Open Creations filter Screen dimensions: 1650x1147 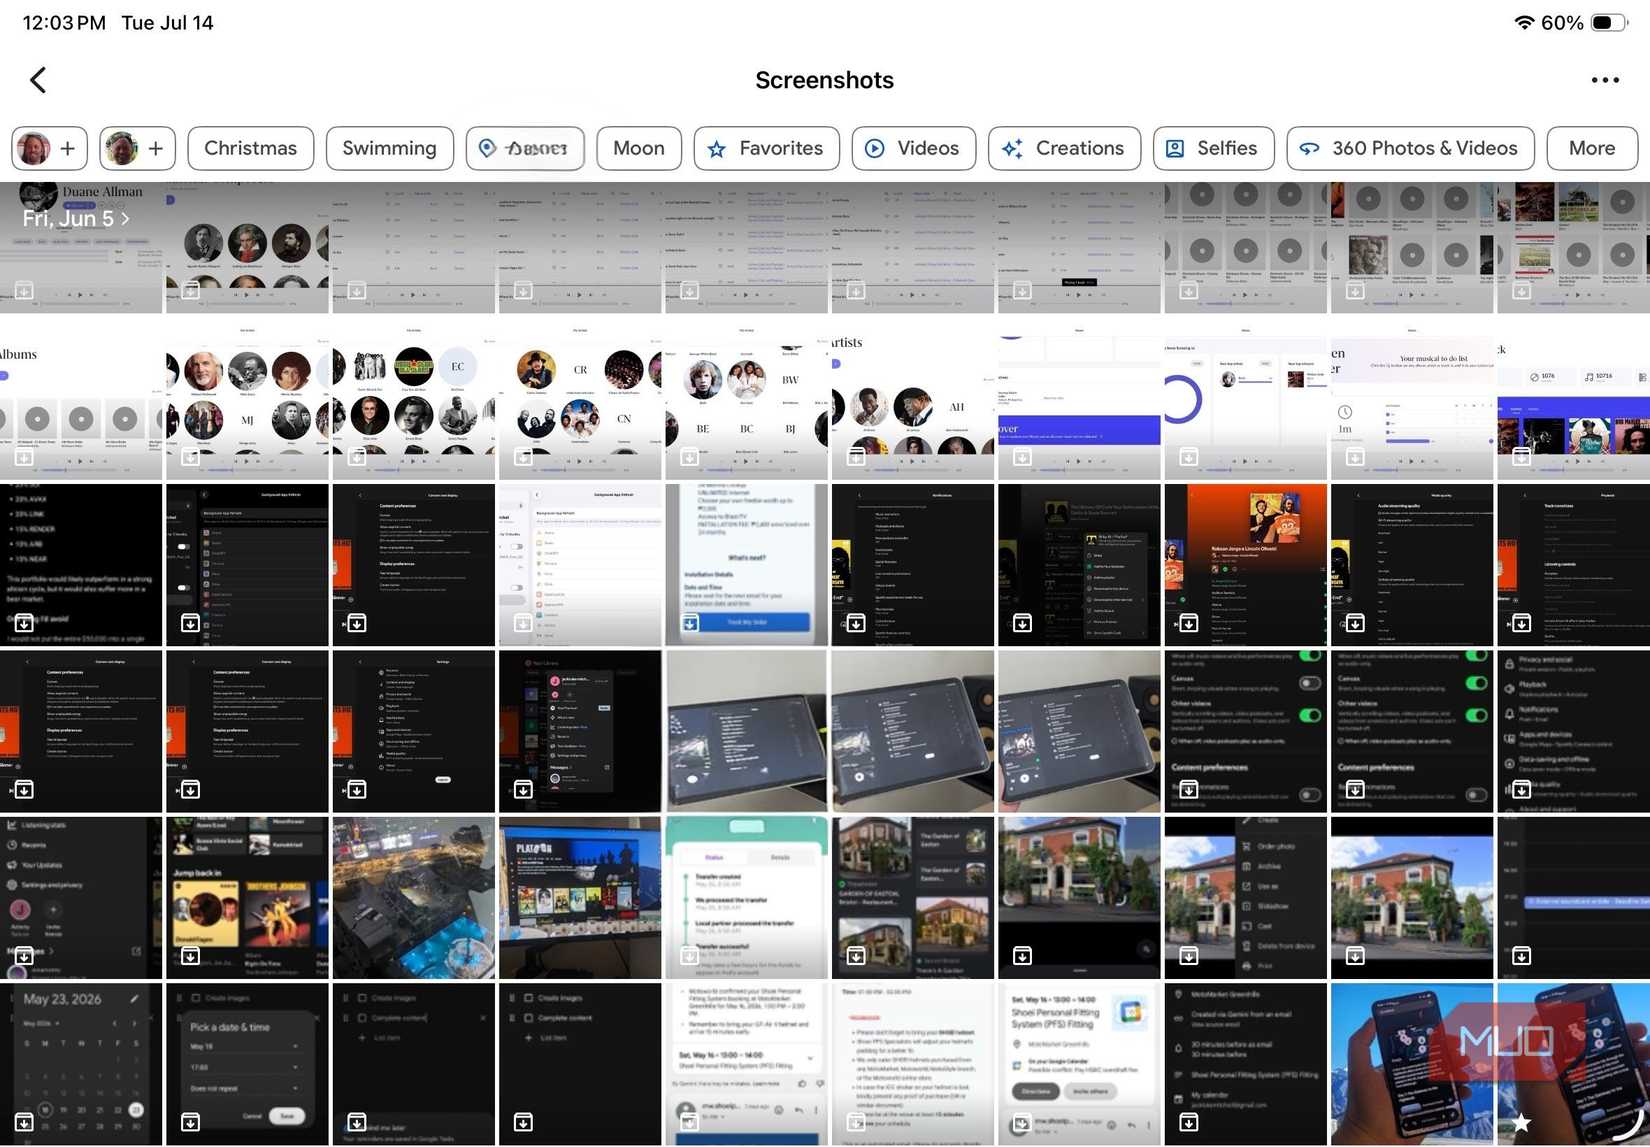click(1064, 148)
